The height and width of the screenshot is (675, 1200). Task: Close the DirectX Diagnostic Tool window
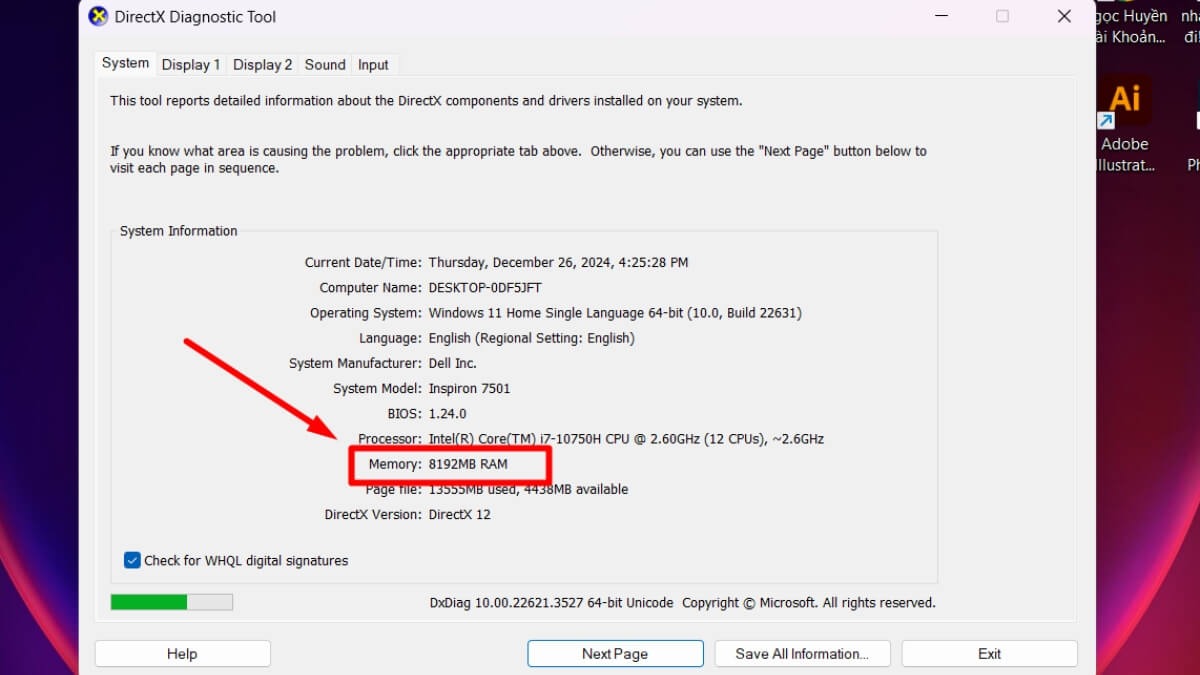coord(1064,16)
